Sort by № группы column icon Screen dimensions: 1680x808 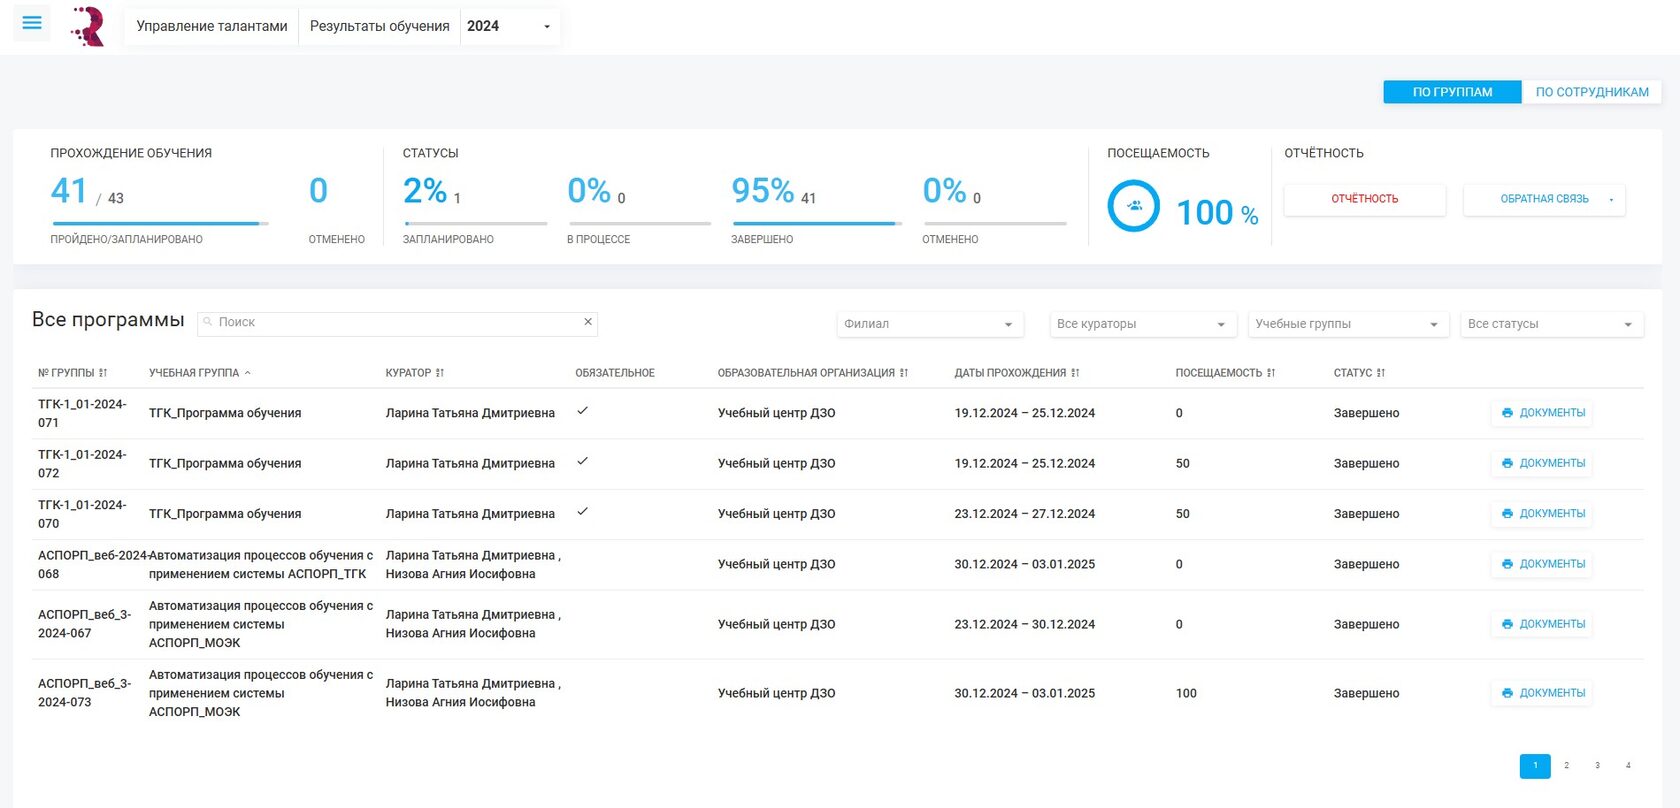tap(103, 373)
